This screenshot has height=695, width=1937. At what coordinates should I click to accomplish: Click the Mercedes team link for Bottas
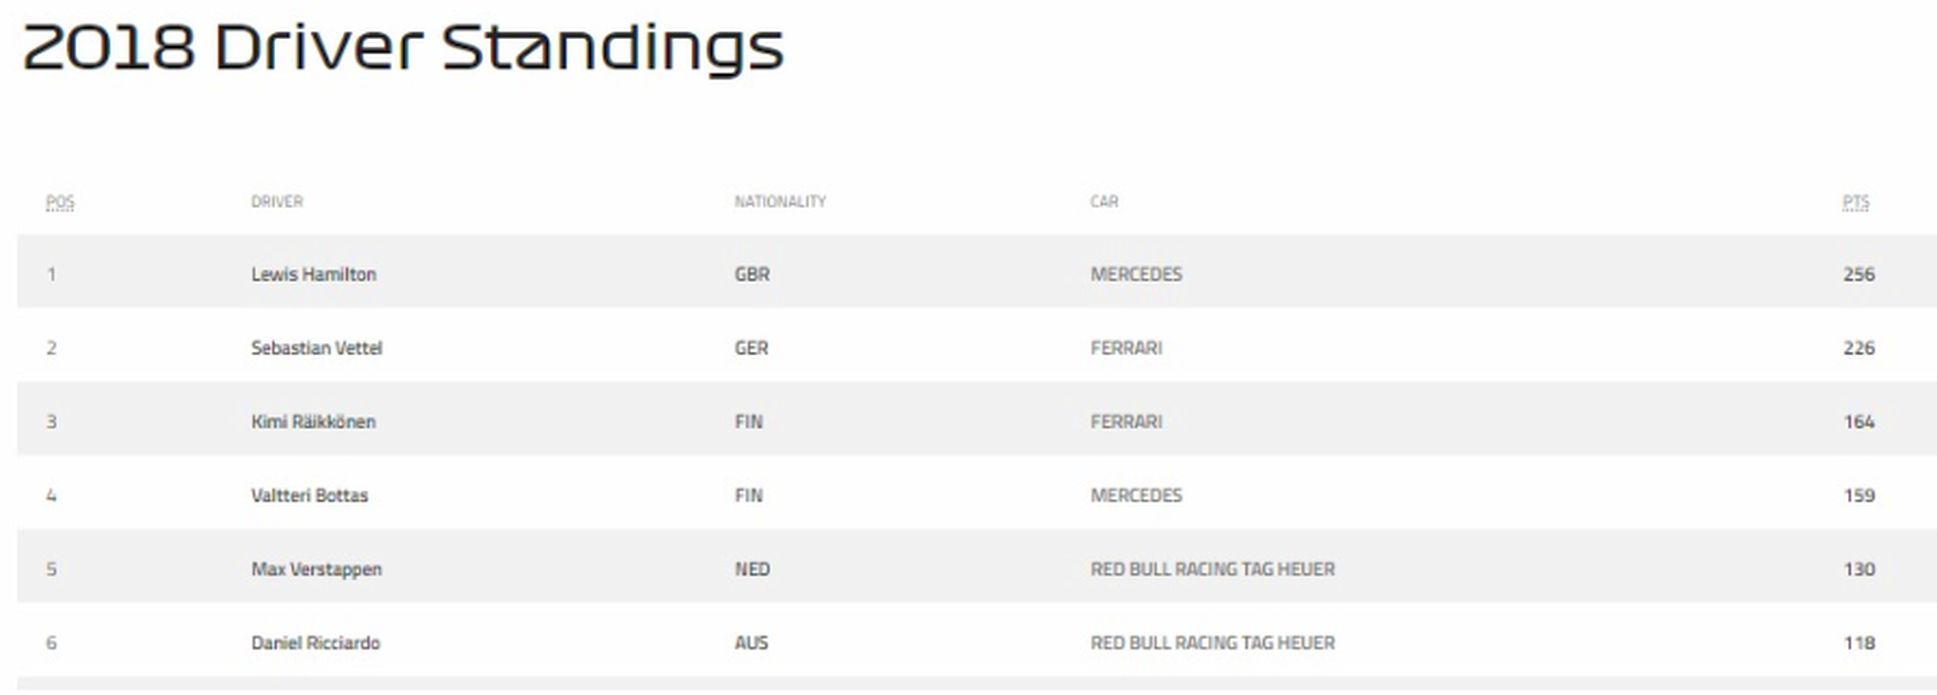click(1136, 496)
